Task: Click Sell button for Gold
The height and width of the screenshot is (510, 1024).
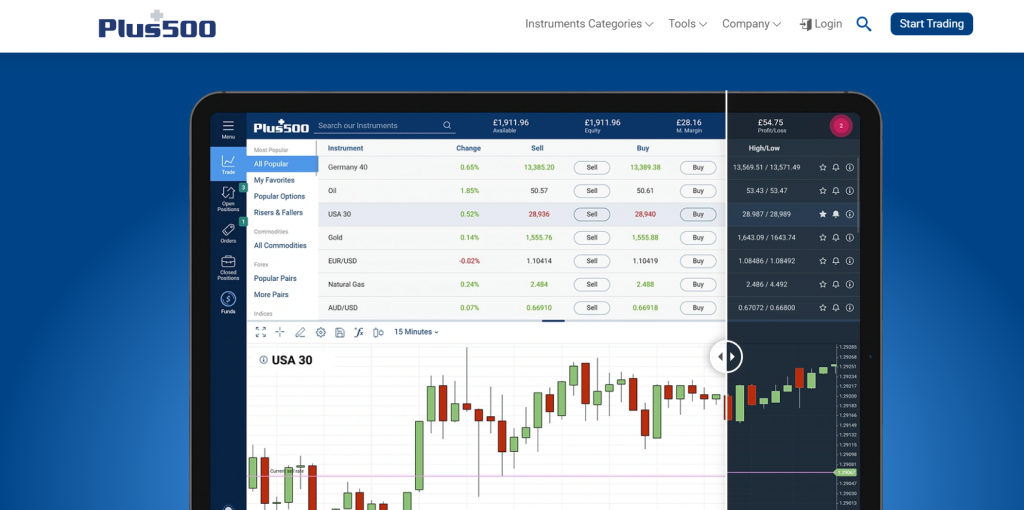Action: (x=592, y=238)
